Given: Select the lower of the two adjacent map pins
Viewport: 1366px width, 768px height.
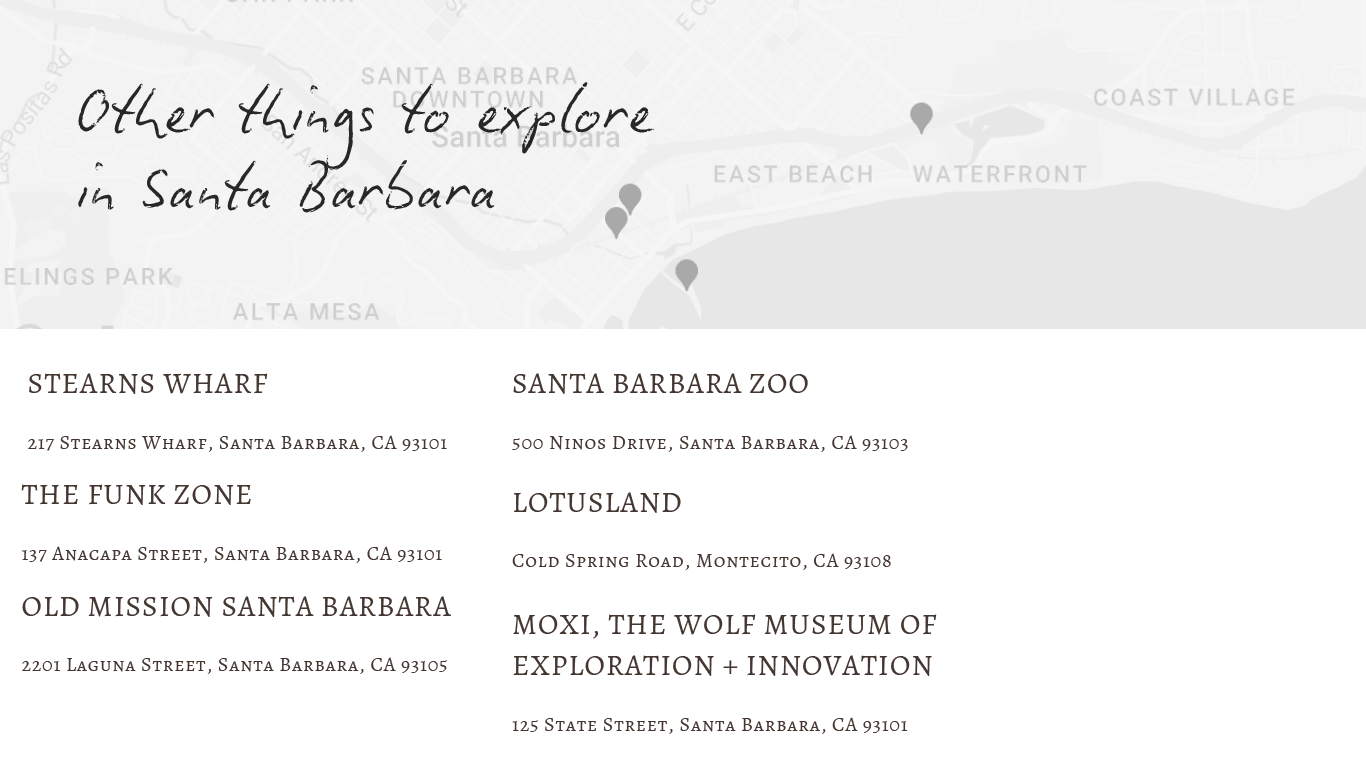Looking at the screenshot, I should [616, 220].
